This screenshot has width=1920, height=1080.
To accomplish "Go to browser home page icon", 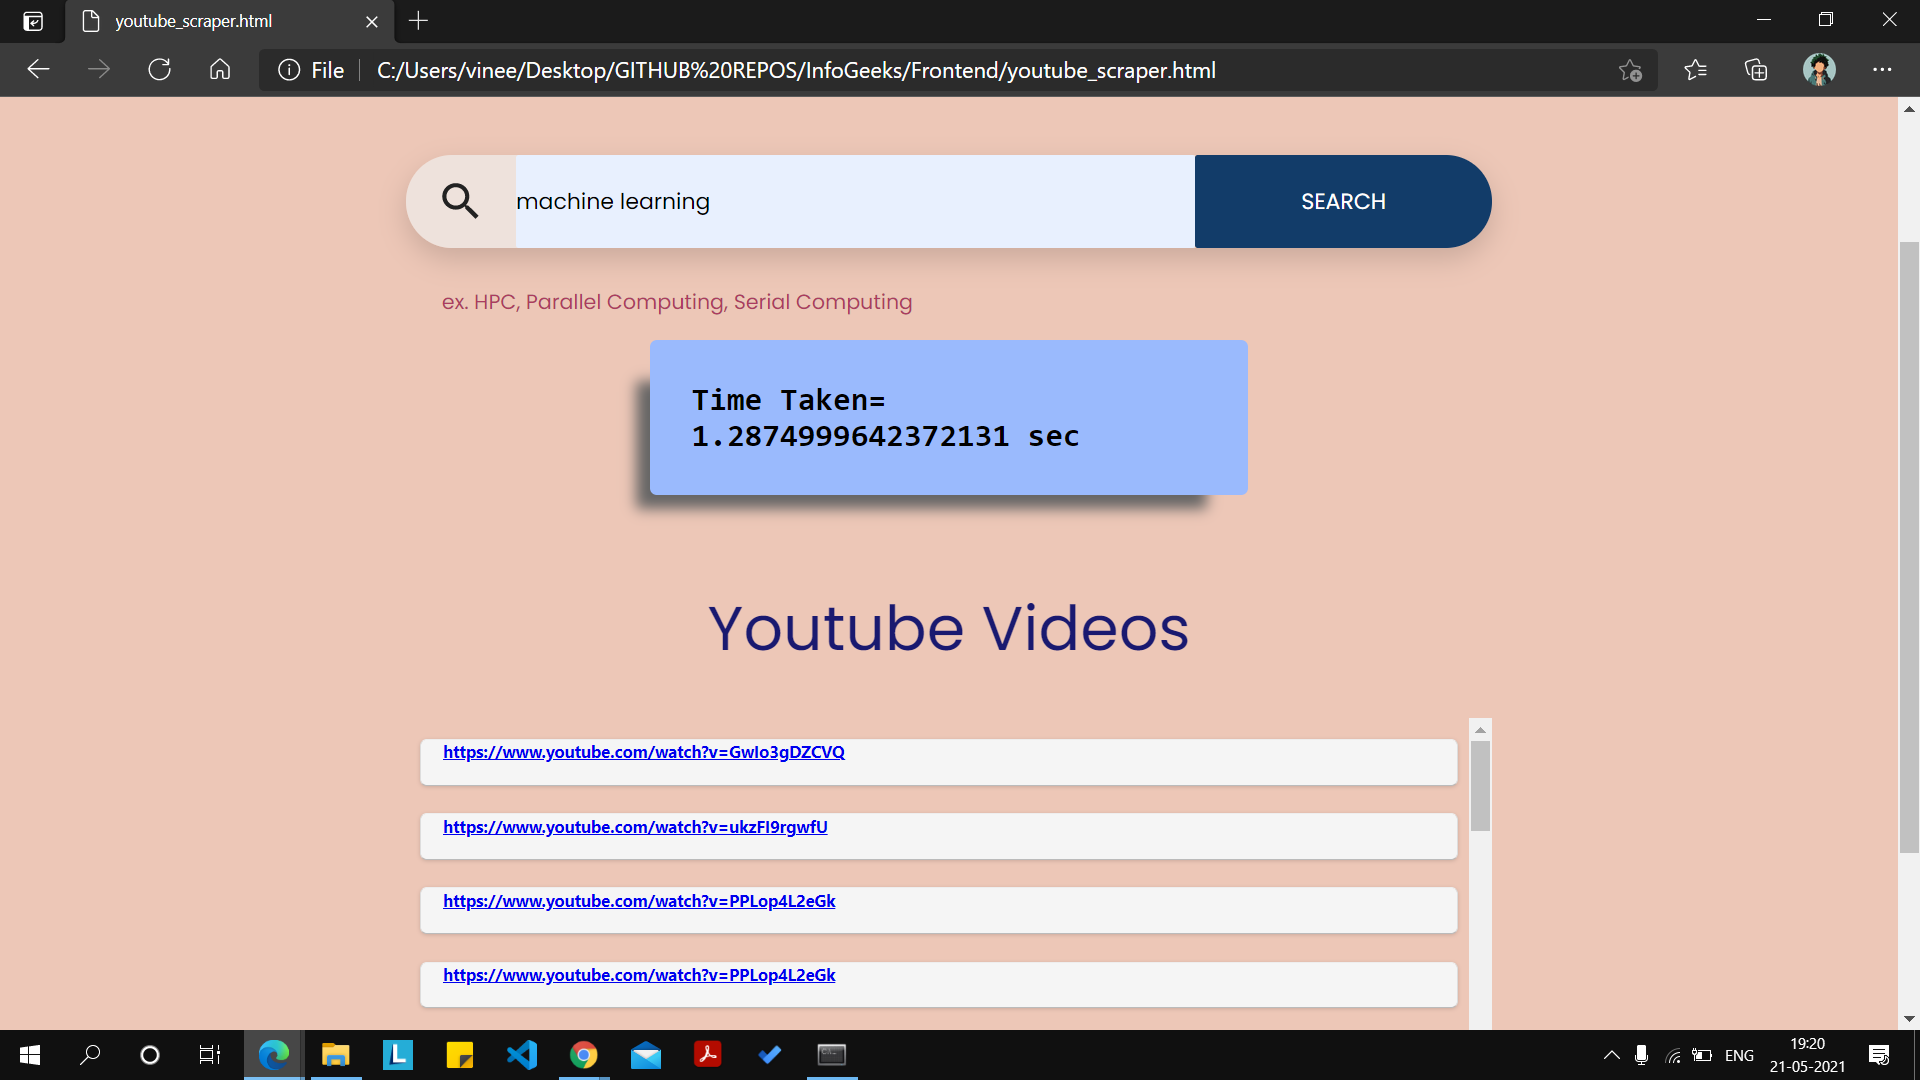I will pos(220,70).
